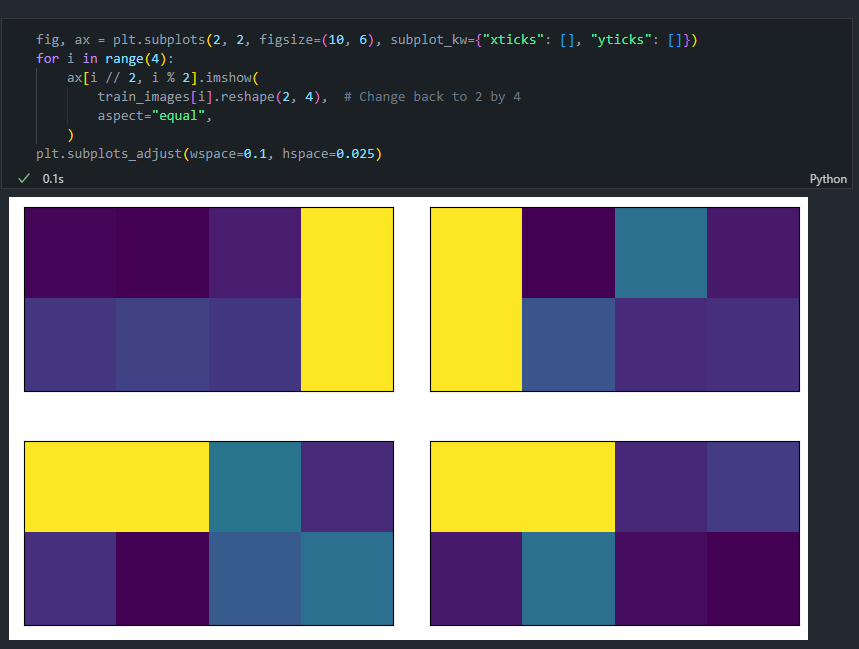The image size is (859, 649).
Task: Click the top-right subplot image
Action: pyautogui.click(x=614, y=298)
